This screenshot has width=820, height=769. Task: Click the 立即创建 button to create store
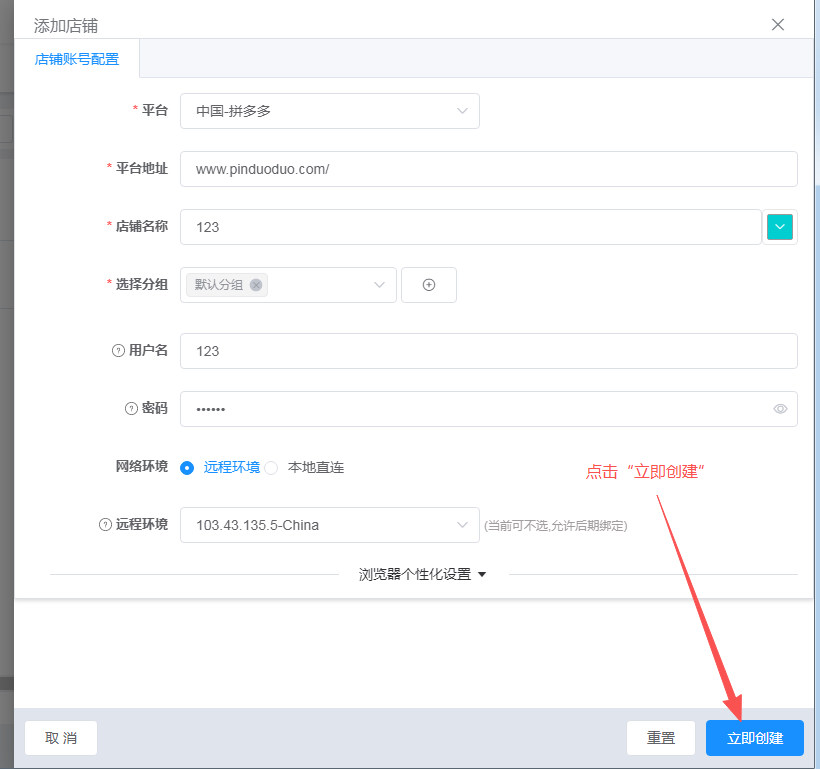(754, 738)
